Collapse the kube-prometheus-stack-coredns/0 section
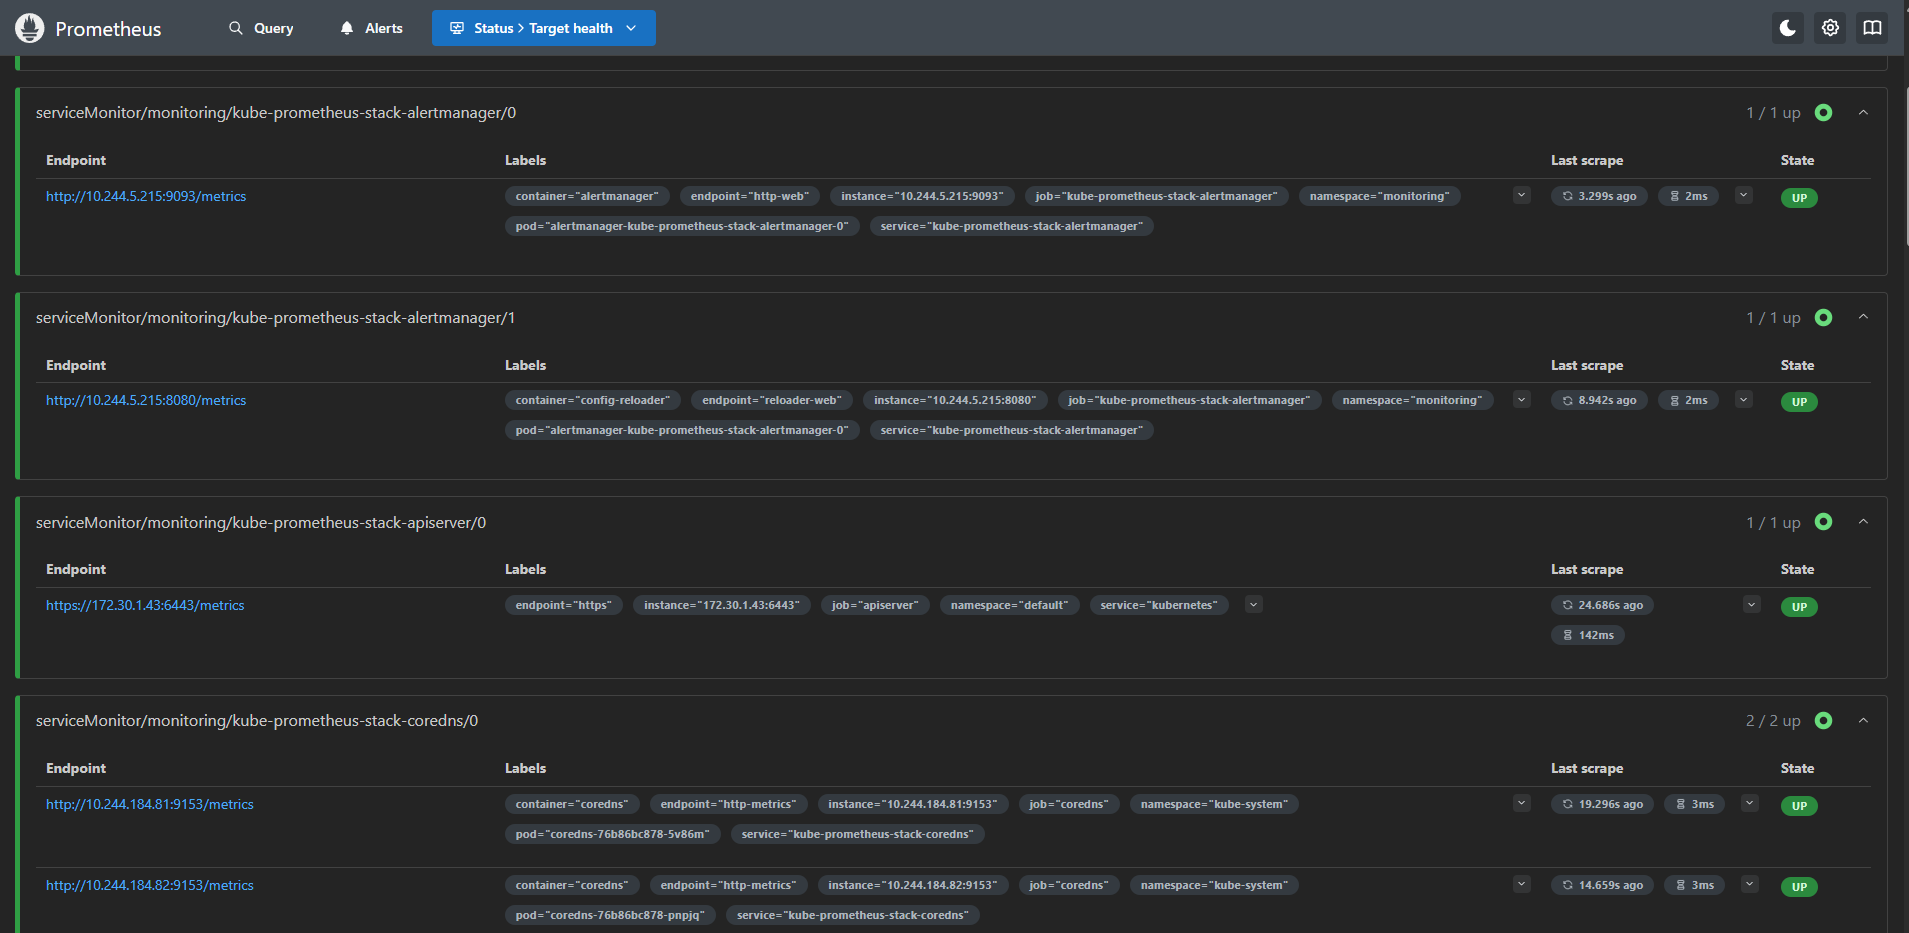This screenshot has height=933, width=1909. click(1863, 721)
